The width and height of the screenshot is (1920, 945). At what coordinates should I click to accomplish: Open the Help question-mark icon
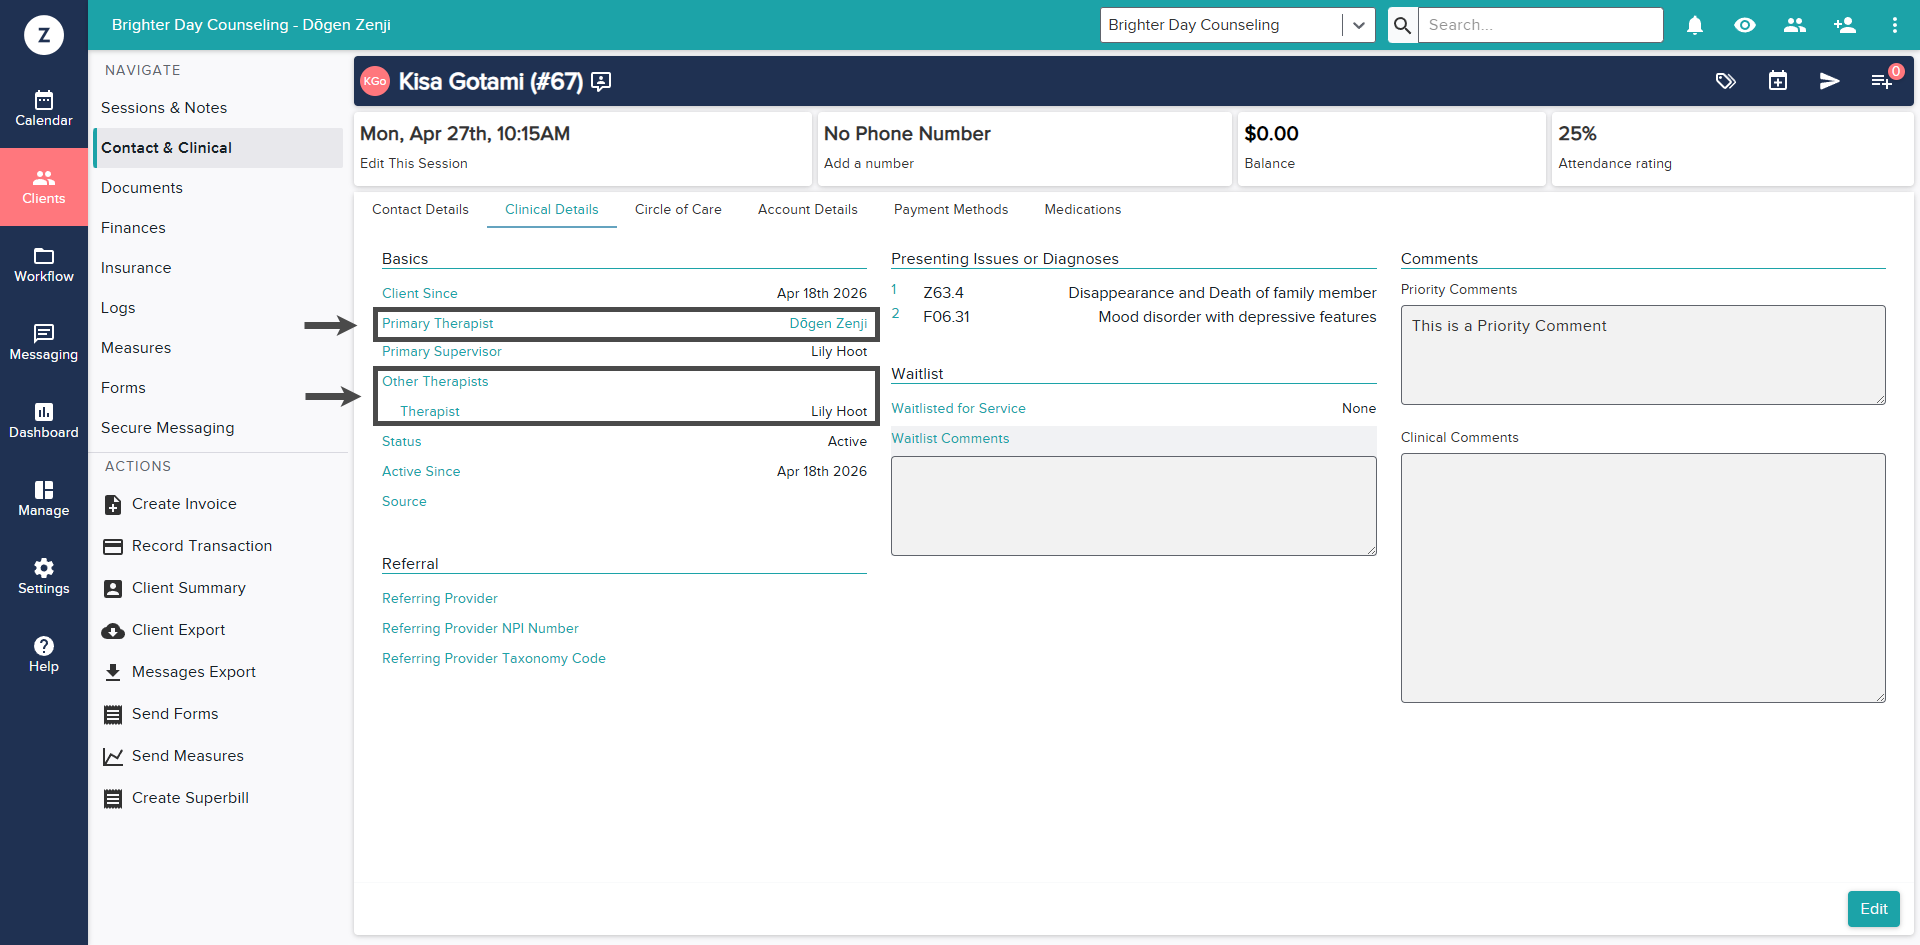point(44,655)
